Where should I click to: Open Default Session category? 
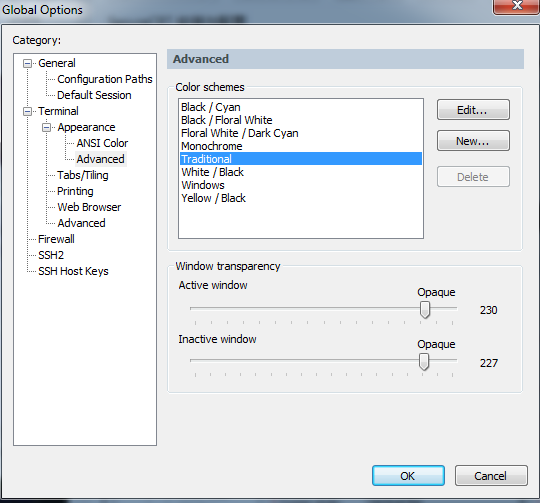pyautogui.click(x=94, y=95)
